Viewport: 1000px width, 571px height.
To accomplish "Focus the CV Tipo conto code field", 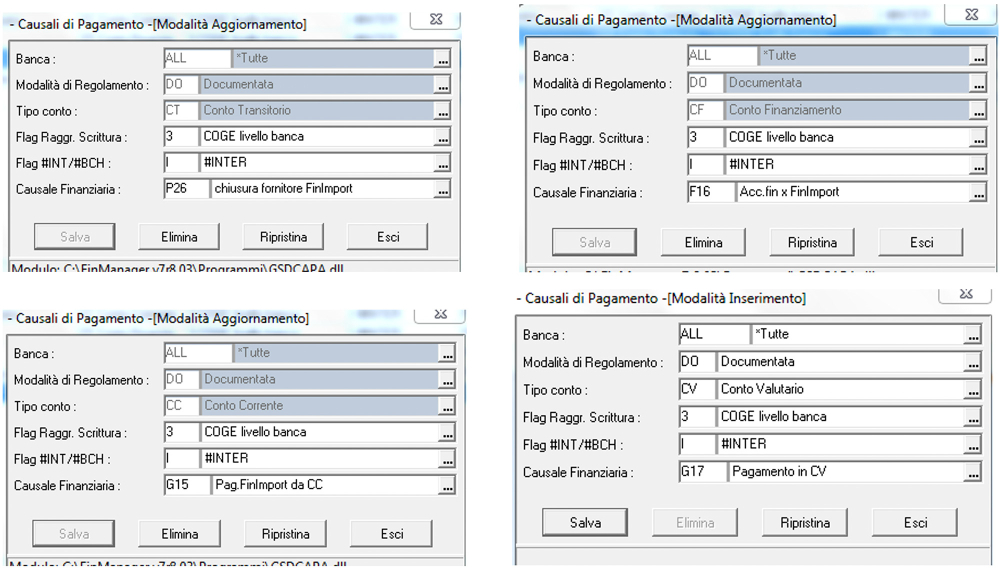I will pos(694,389).
